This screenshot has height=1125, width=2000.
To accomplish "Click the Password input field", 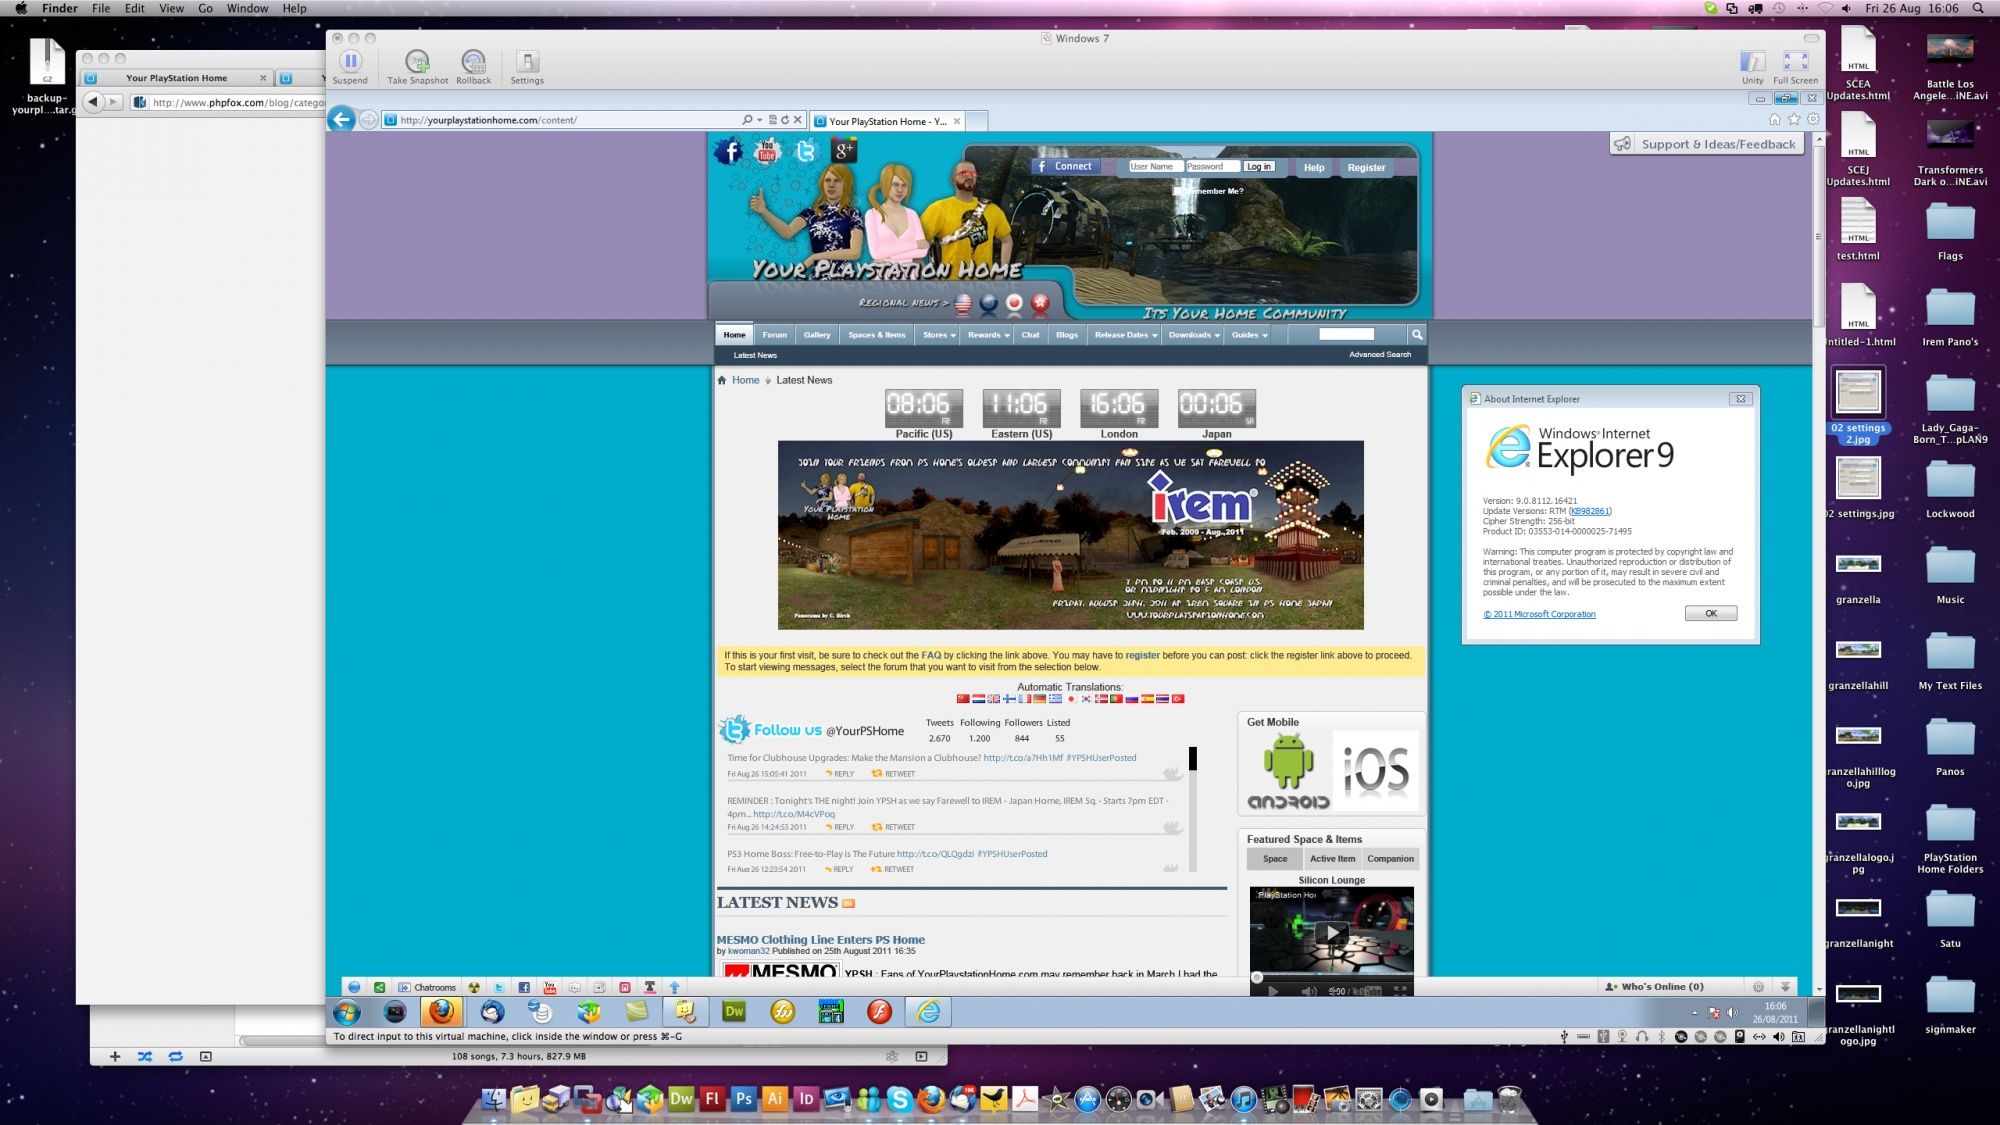I will coord(1212,167).
